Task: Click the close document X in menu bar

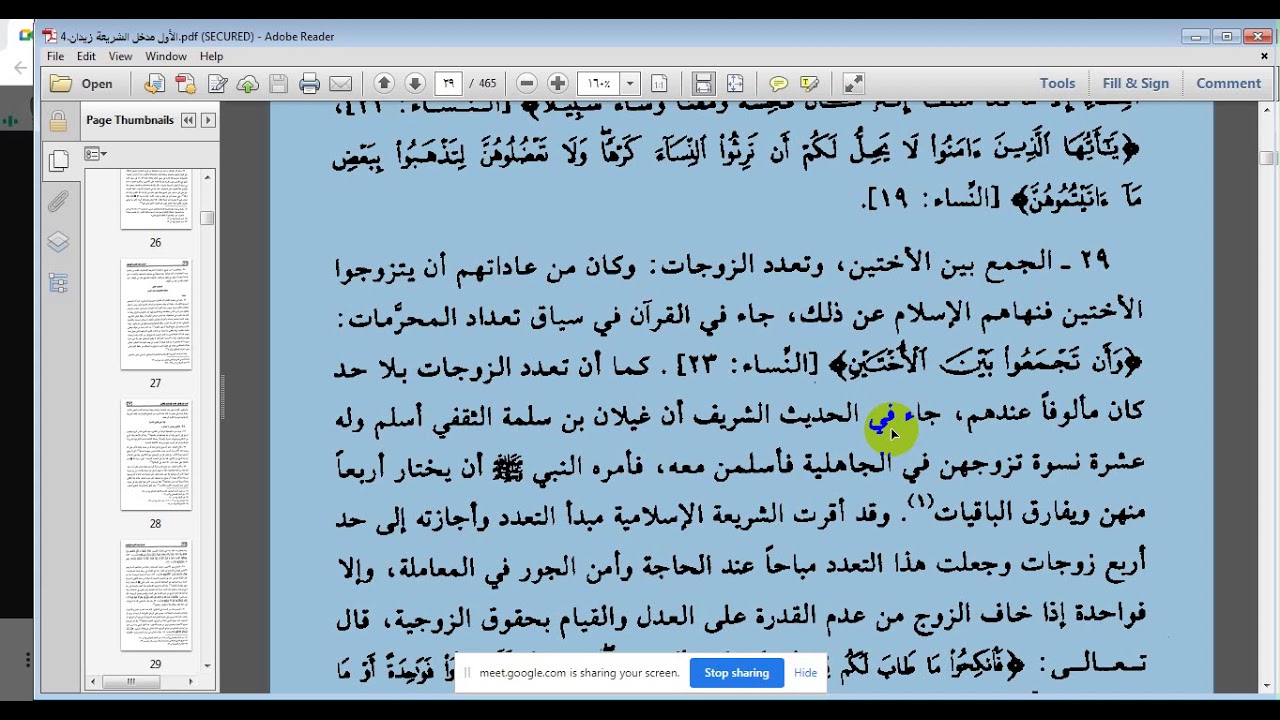Action: 1264,57
